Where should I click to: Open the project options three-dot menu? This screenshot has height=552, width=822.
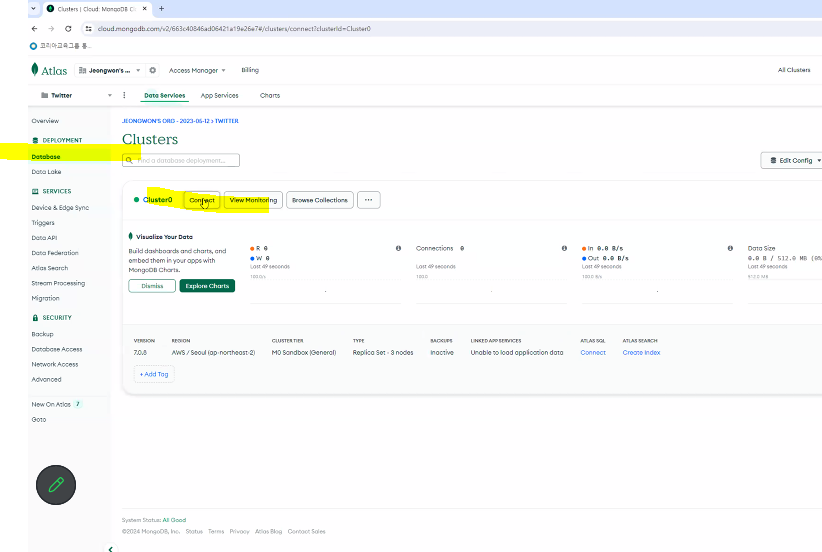click(x=124, y=95)
